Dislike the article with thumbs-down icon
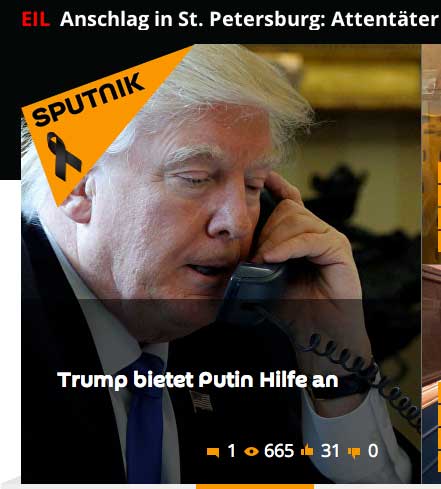 (x=354, y=452)
